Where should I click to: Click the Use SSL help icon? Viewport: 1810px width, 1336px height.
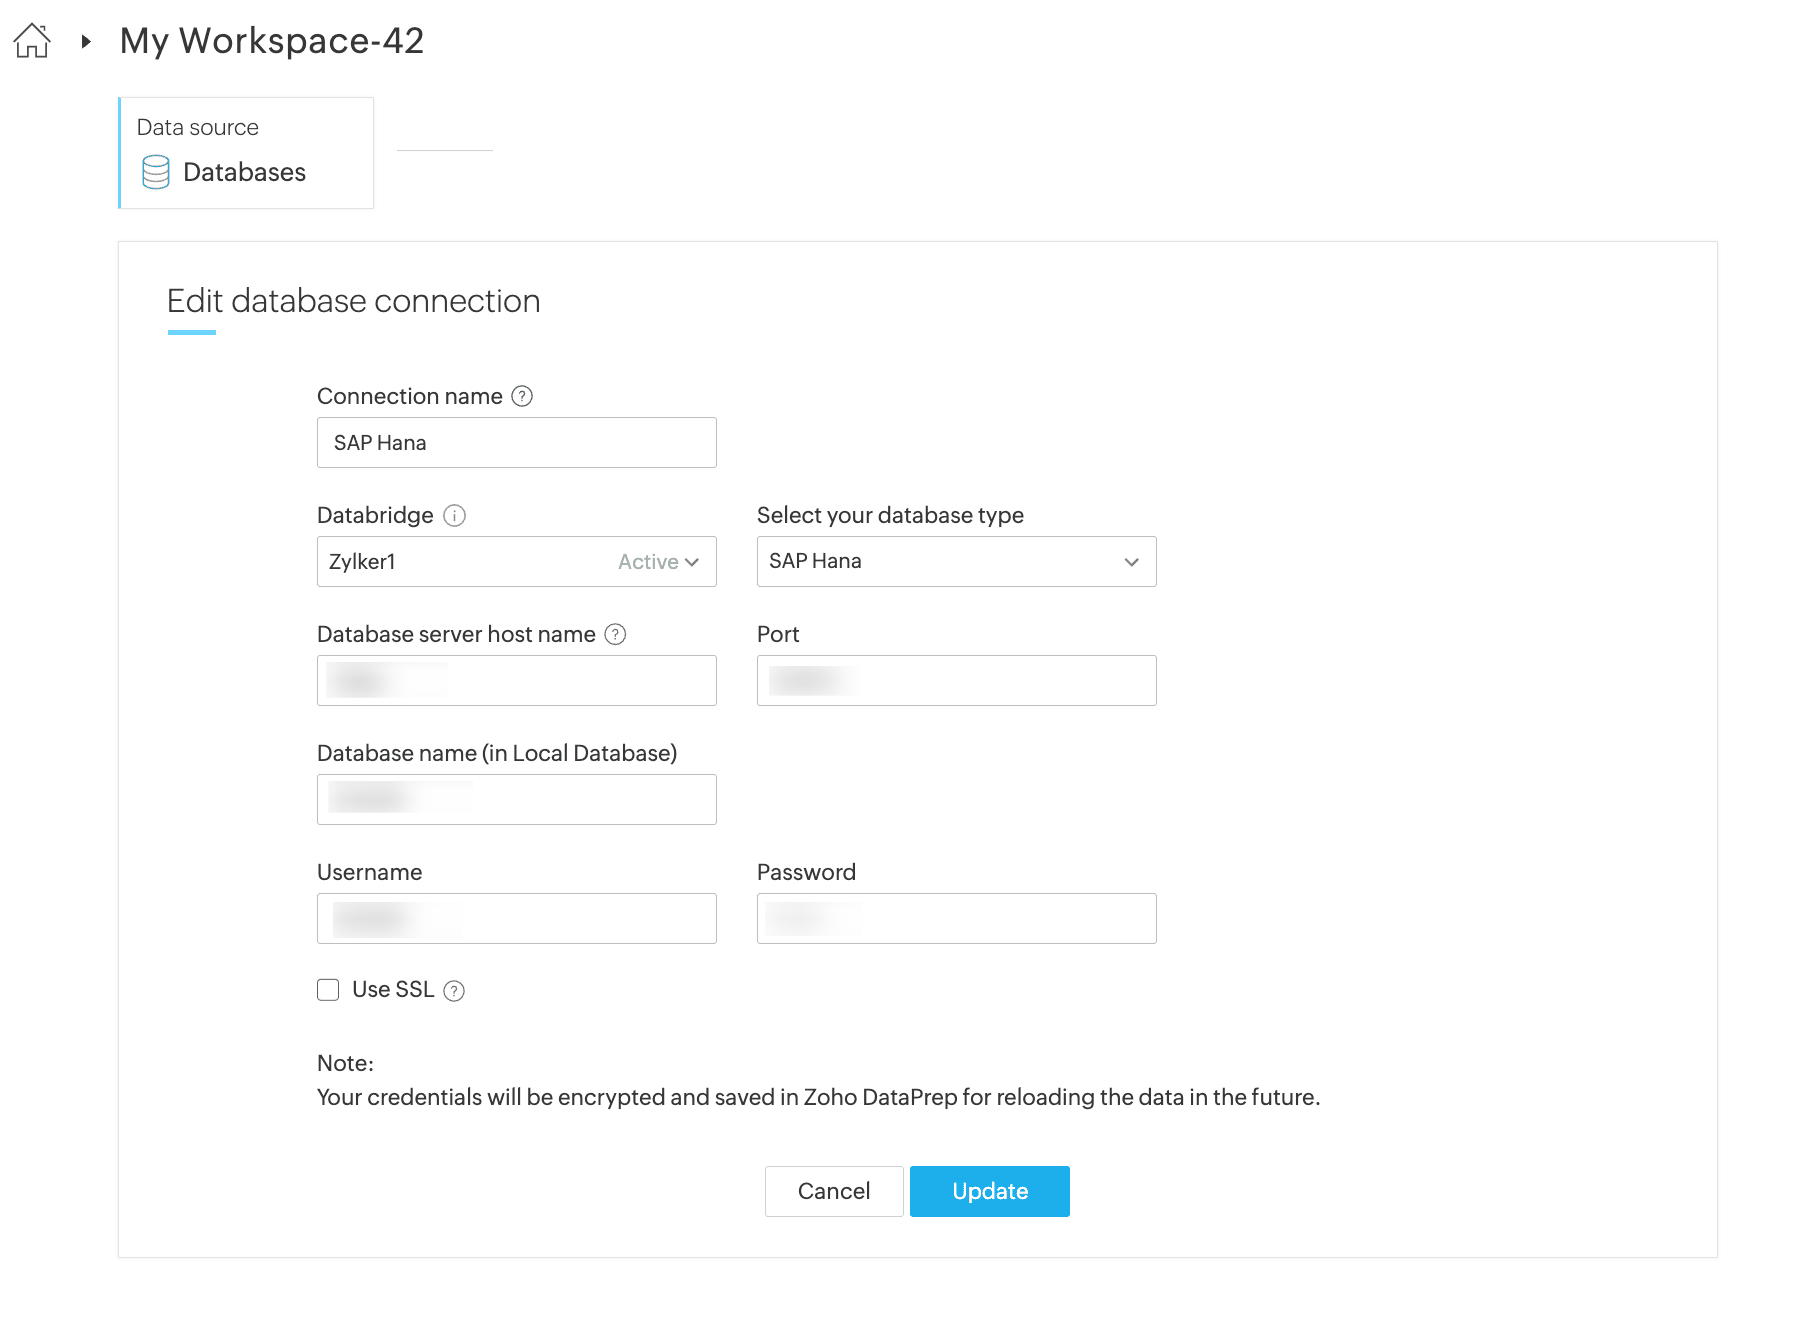454,991
